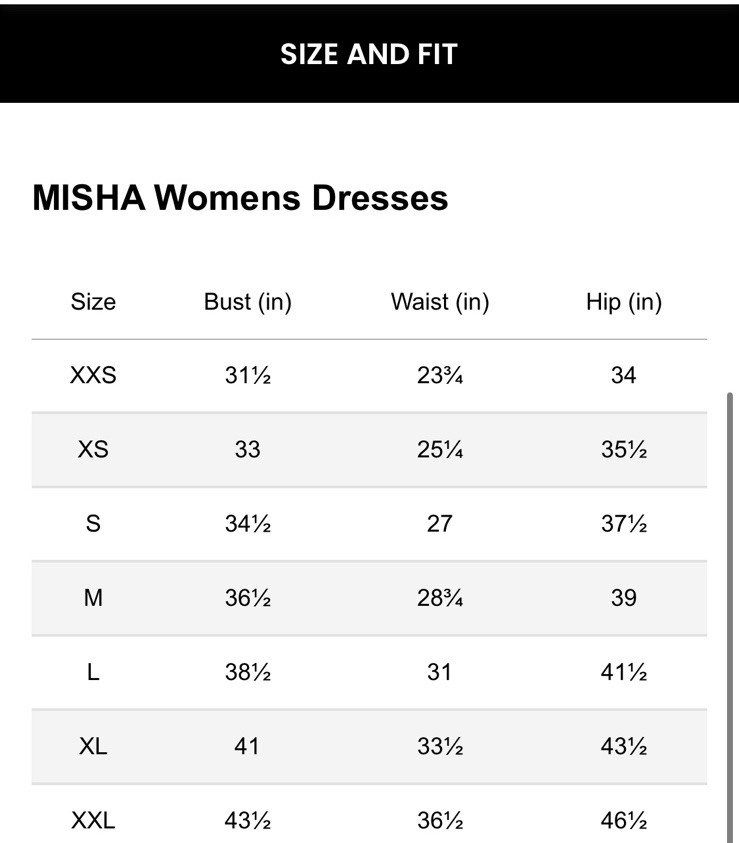The image size is (739, 843).
Task: Select the XXS size row label
Action: coord(93,375)
